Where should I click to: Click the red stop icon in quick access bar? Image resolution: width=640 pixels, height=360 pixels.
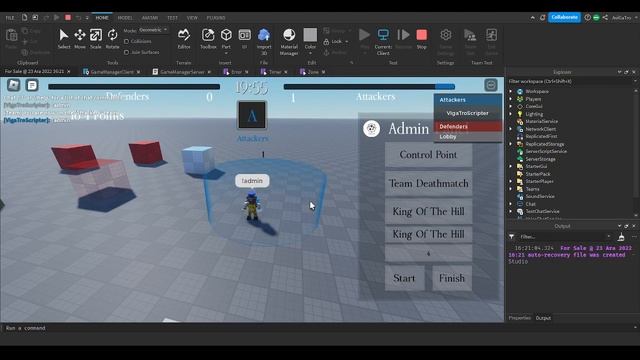point(68,18)
